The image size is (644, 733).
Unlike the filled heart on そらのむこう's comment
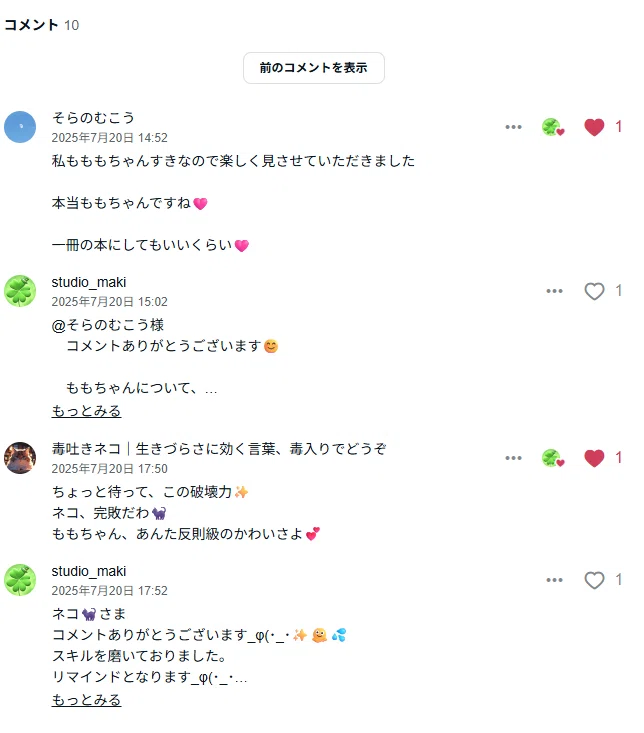[594, 127]
